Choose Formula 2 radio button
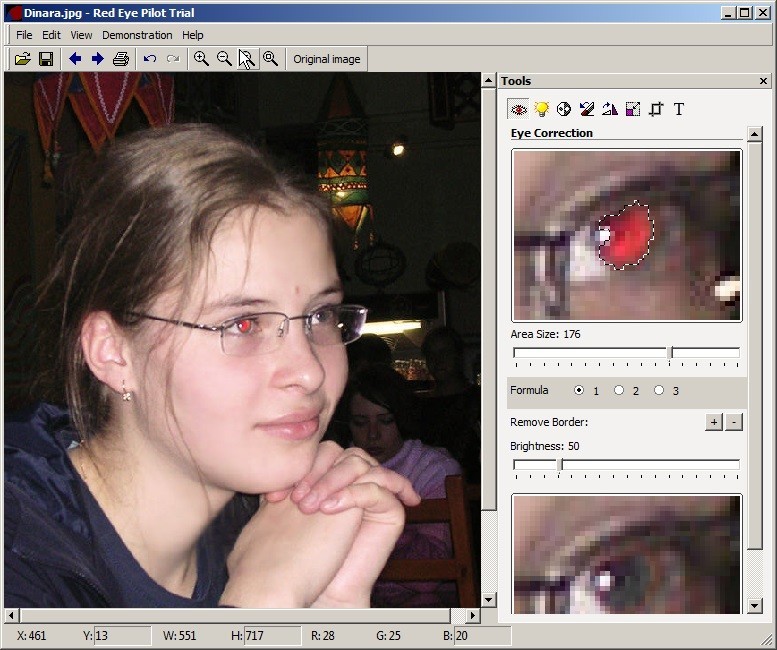The width and height of the screenshot is (777, 650). point(619,390)
